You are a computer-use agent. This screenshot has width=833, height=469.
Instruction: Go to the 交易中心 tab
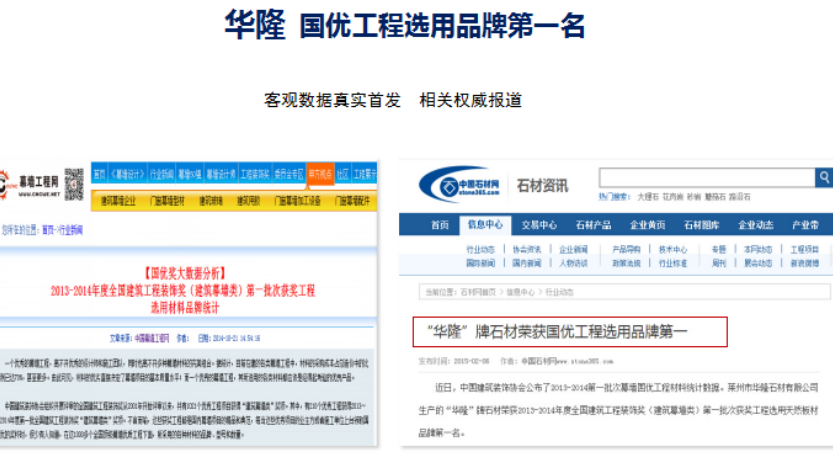(539, 225)
